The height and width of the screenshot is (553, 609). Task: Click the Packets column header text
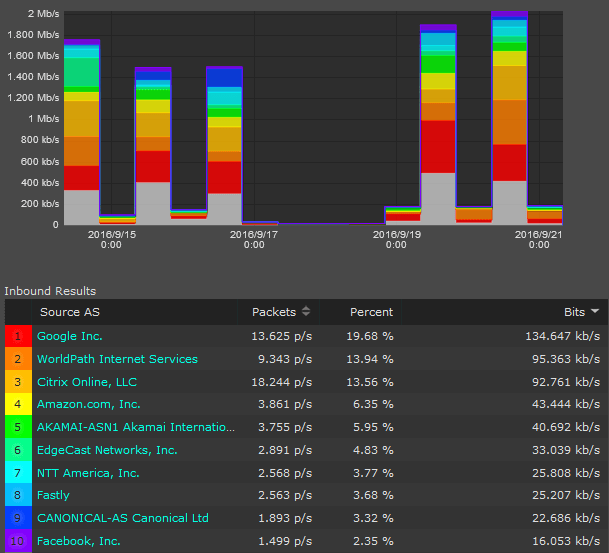[x=274, y=312]
